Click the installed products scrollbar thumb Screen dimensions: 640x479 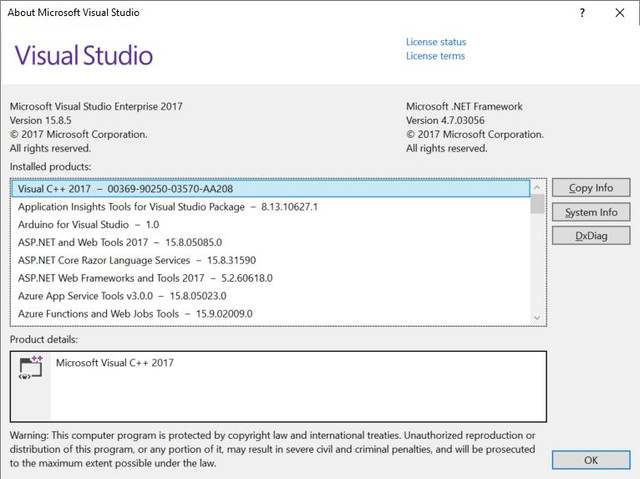pos(537,204)
